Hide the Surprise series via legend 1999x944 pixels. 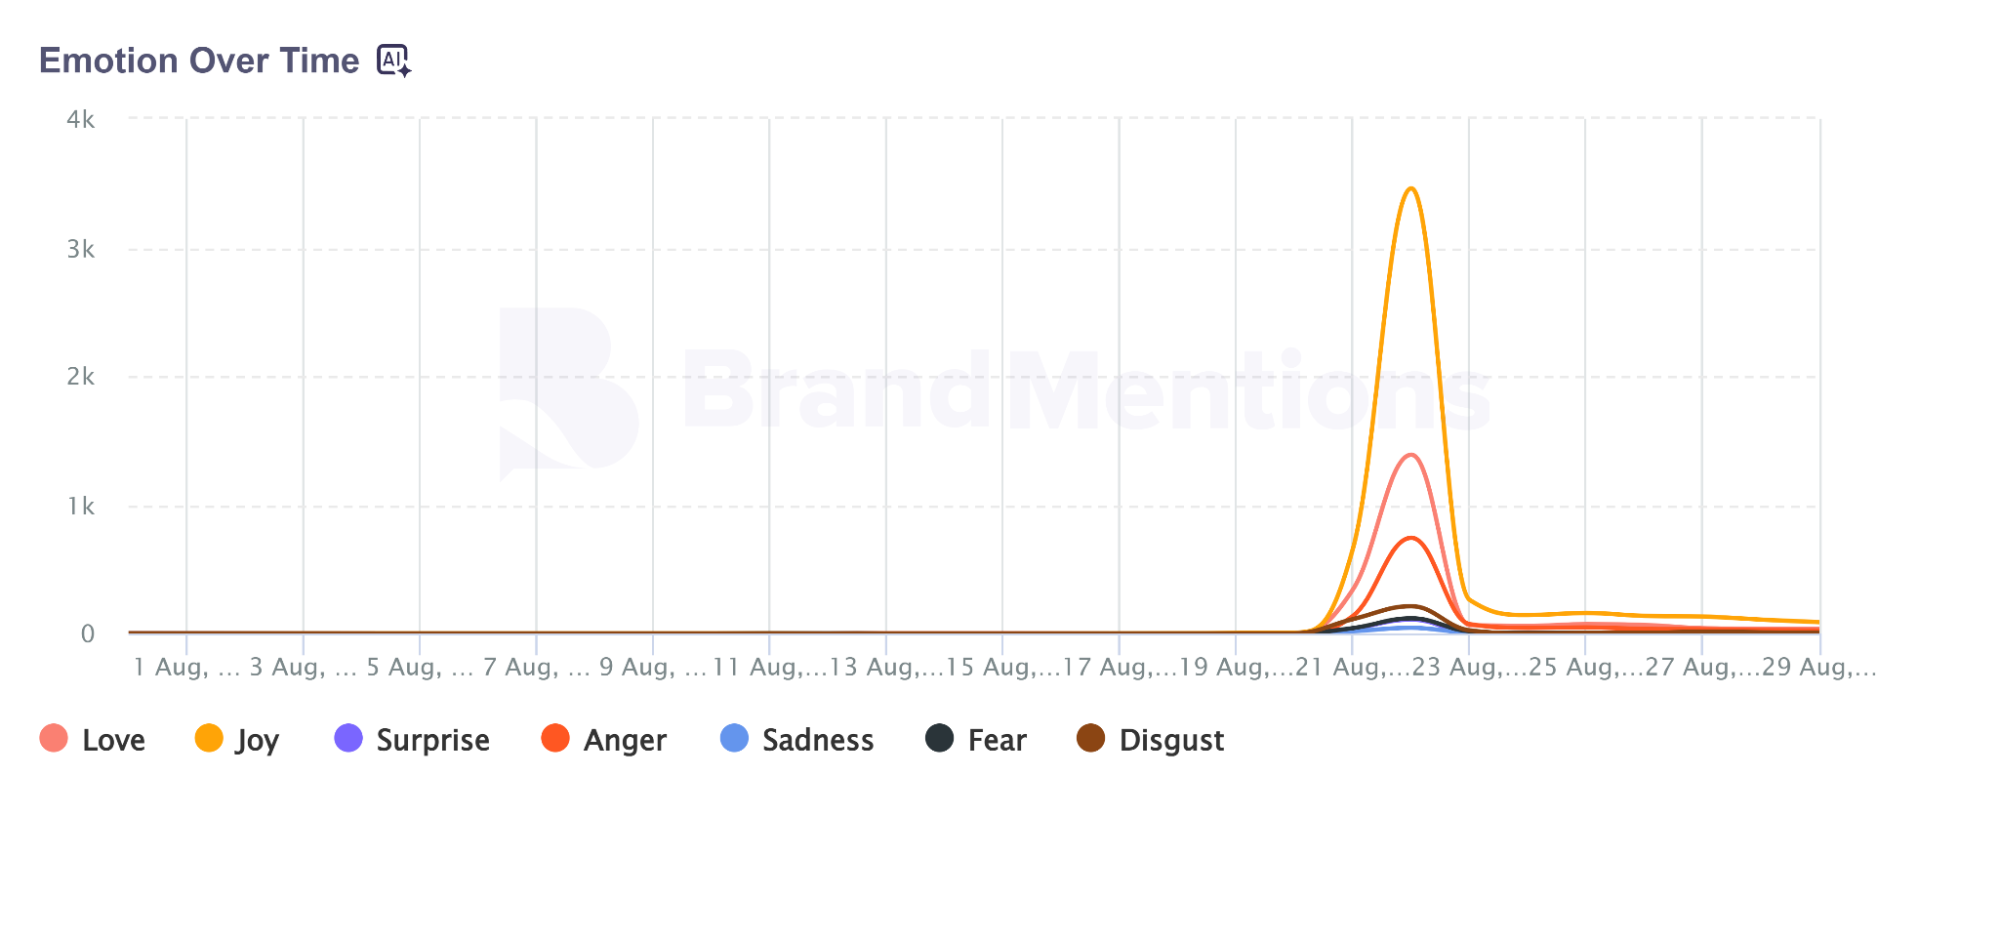(412, 740)
